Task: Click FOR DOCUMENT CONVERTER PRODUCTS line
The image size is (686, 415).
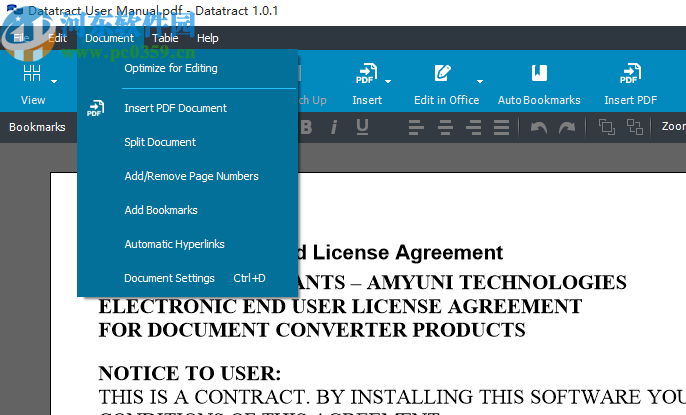Action: click(x=312, y=330)
